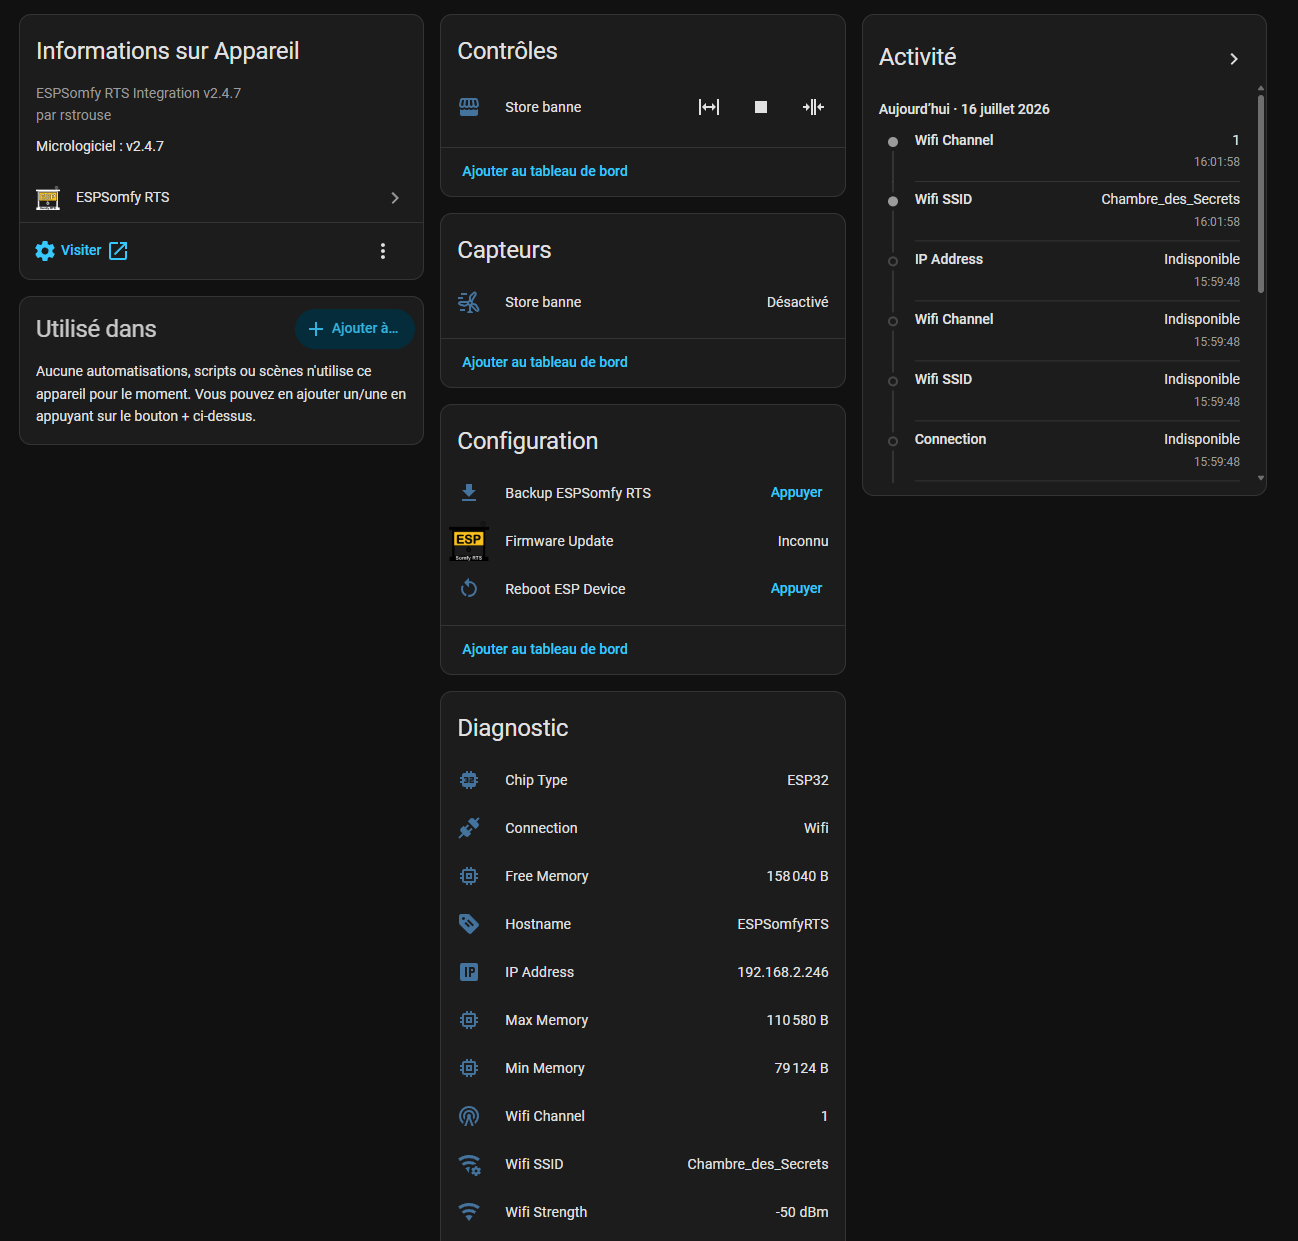Click the ESPSomfy RTS integration logo
Image resolution: width=1298 pixels, height=1241 pixels.
pyautogui.click(x=48, y=198)
